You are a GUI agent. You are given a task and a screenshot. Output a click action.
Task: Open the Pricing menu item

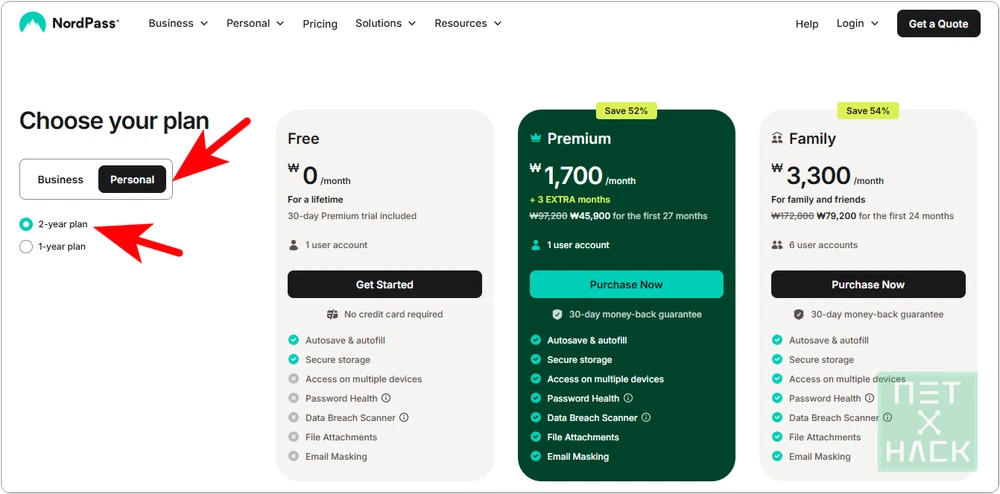[x=320, y=24]
